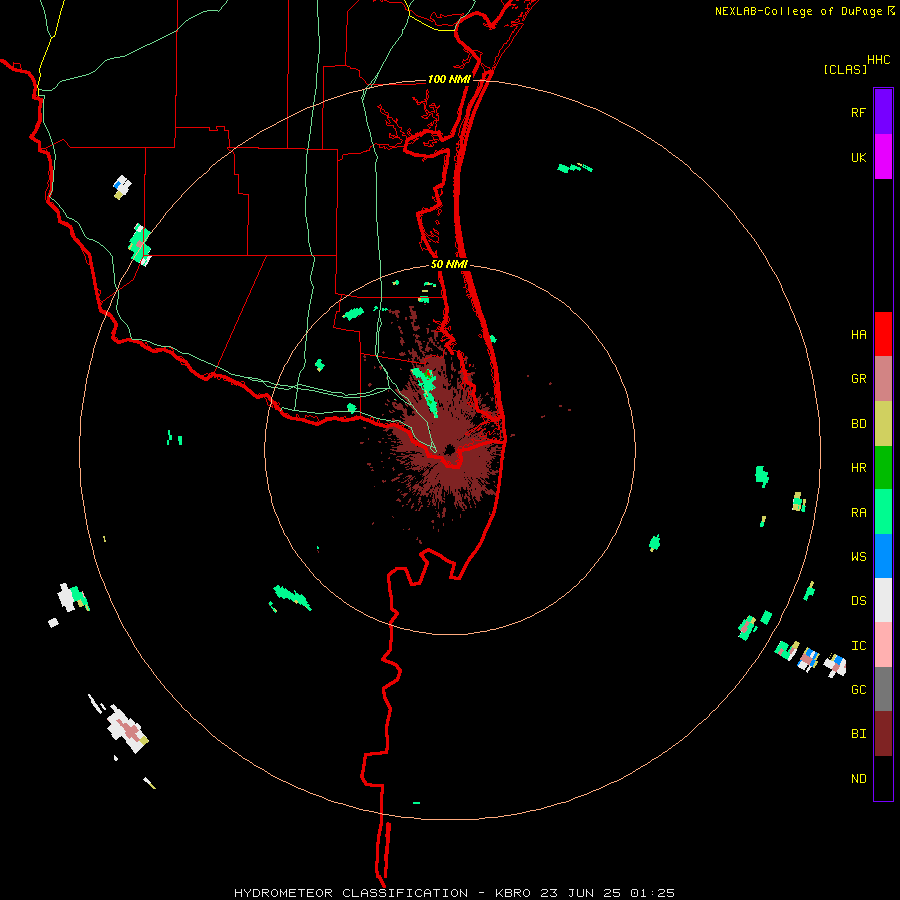Click the ND legend label

coord(858,779)
